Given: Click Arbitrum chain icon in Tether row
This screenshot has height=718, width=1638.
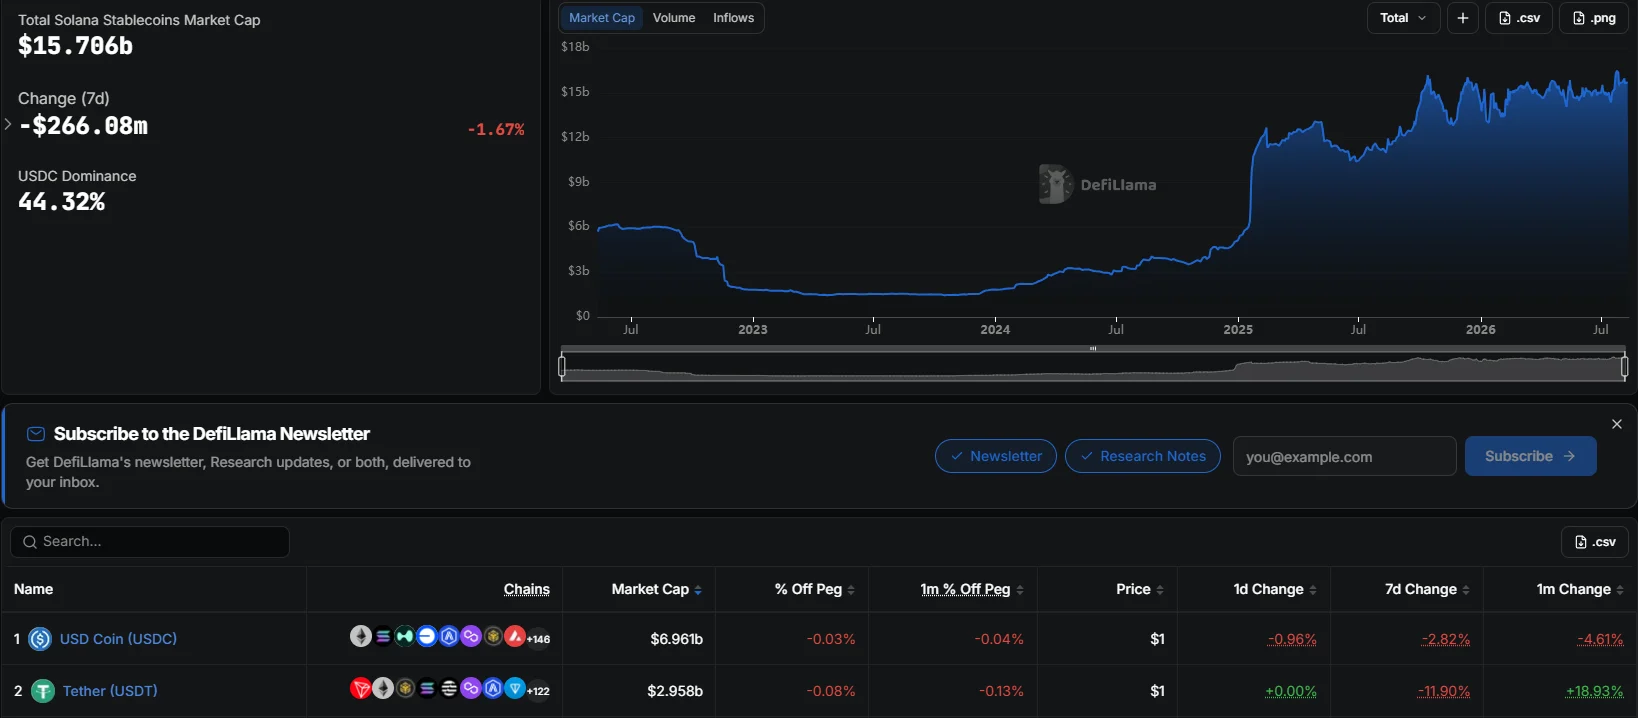Looking at the screenshot, I should [493, 688].
